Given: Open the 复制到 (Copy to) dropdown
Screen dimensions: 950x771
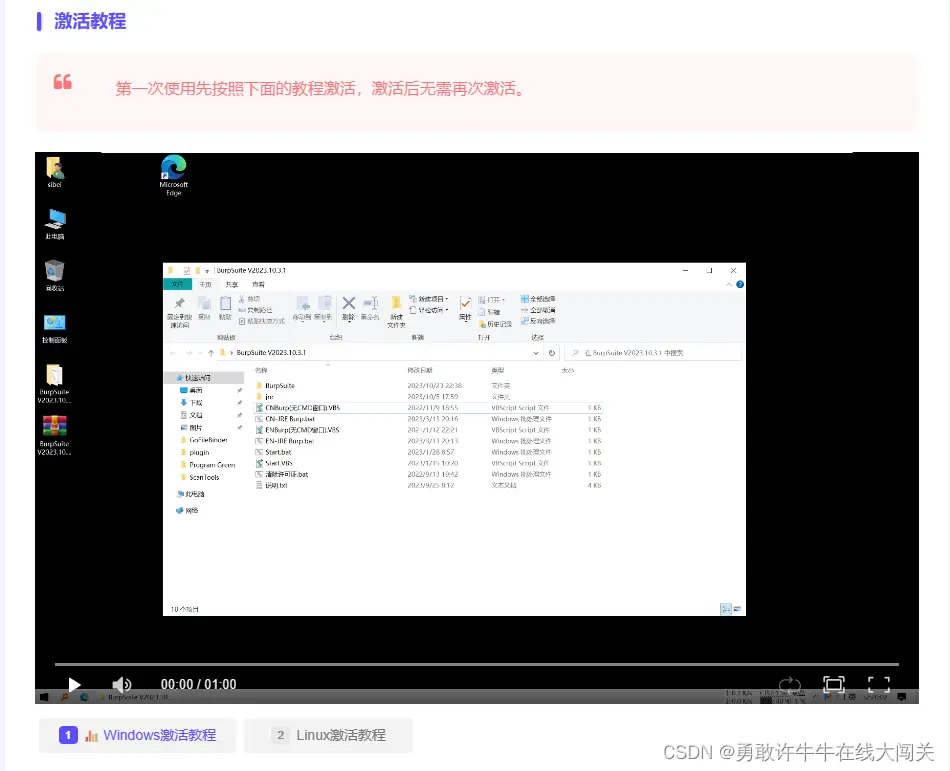Looking at the screenshot, I should point(324,309).
